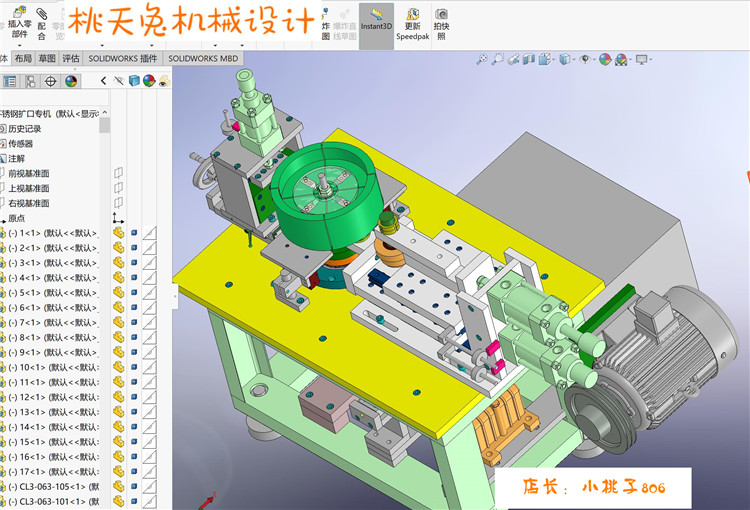Click appearance swatch triangle for component 15<1>
Viewport: 750px width, 510px height.
[149, 442]
